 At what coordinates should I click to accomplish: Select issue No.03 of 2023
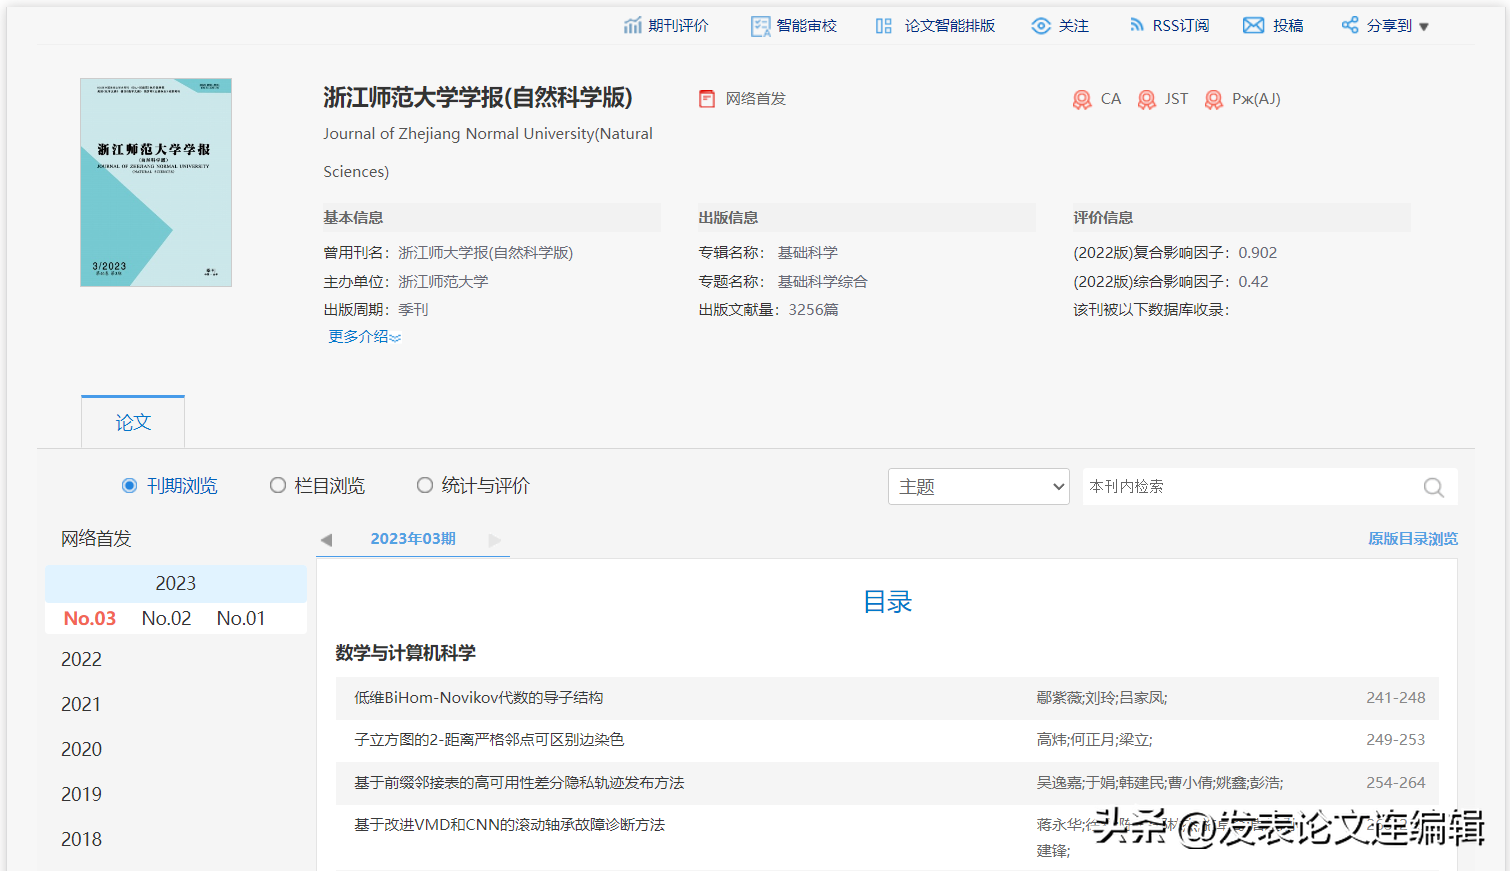(90, 618)
